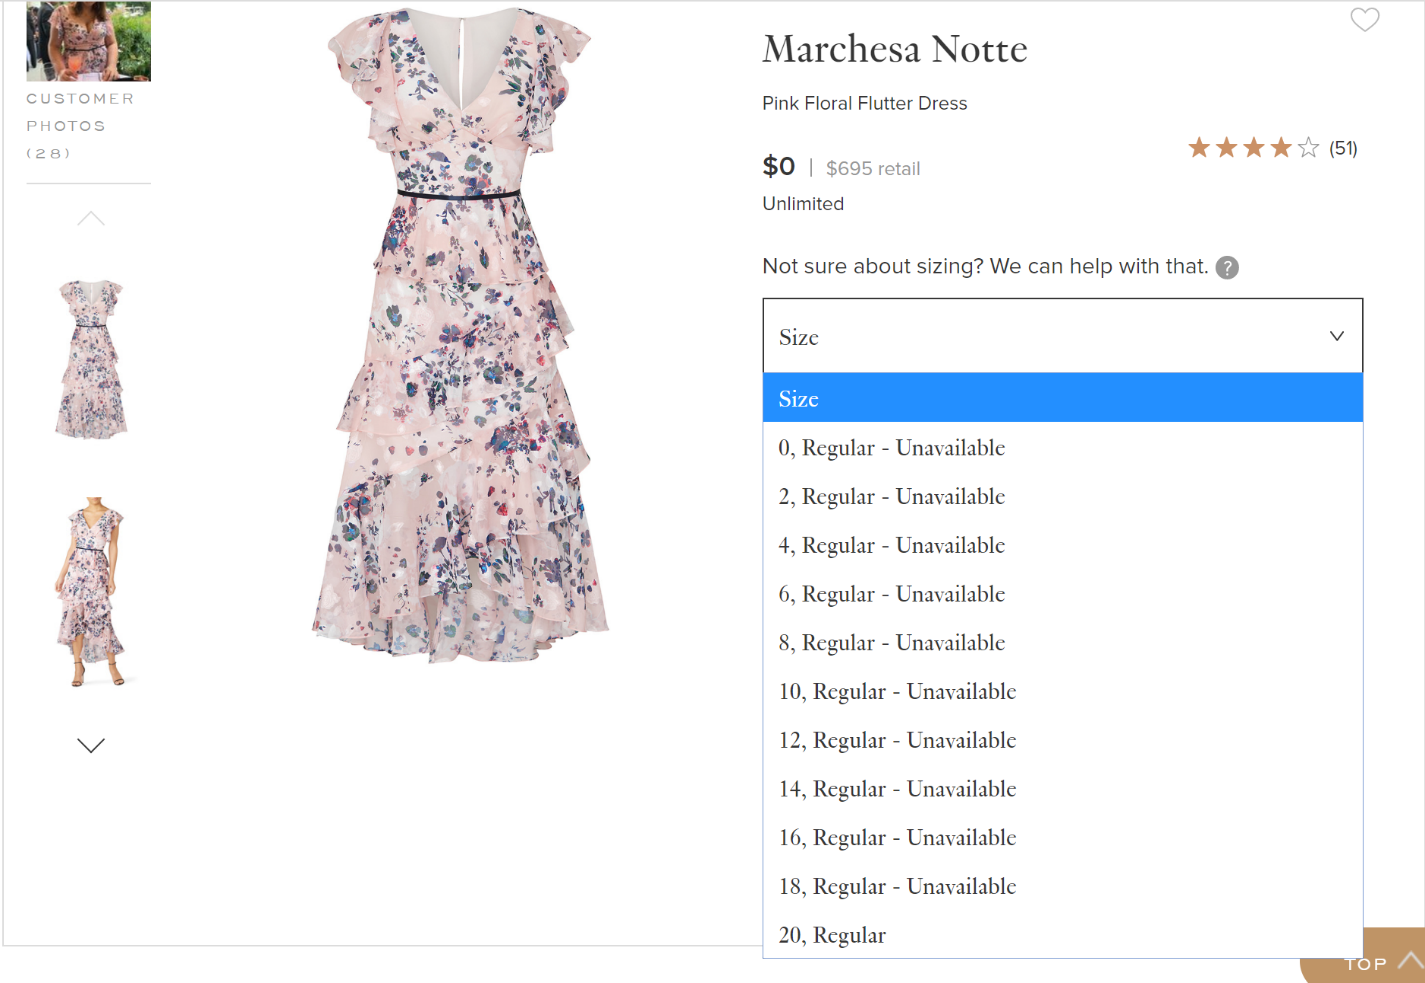Choose size 2, Regular - Unavailable
The height and width of the screenshot is (983, 1425).
coord(1062,496)
